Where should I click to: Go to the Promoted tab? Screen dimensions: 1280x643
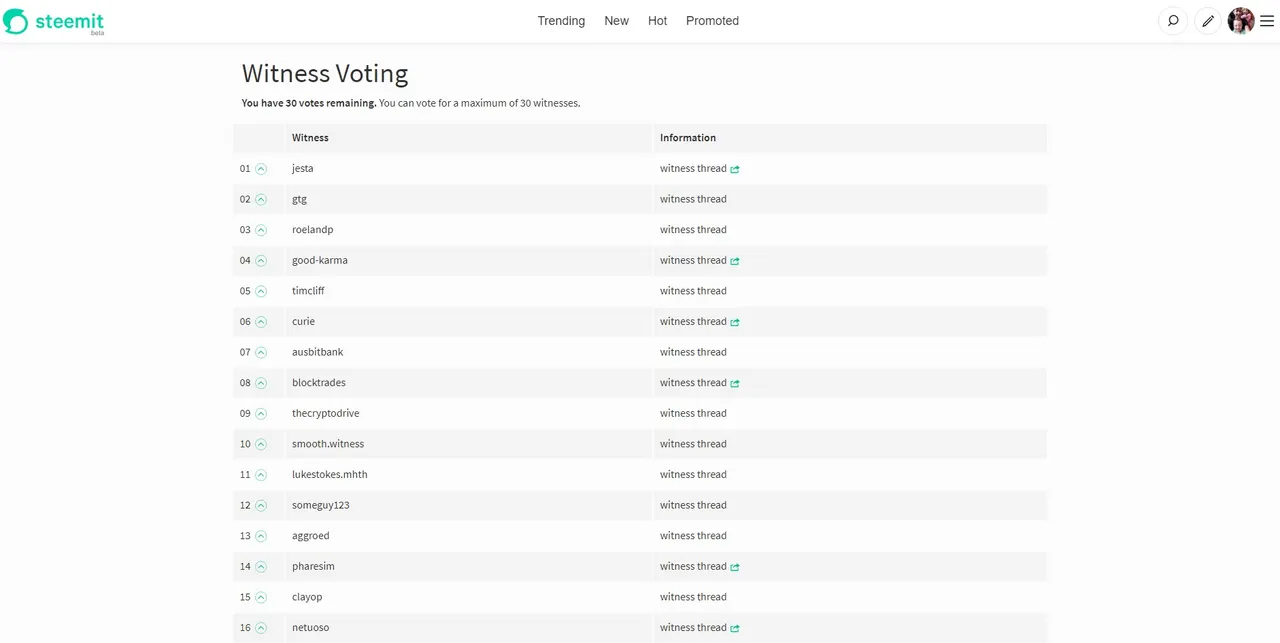coord(712,21)
